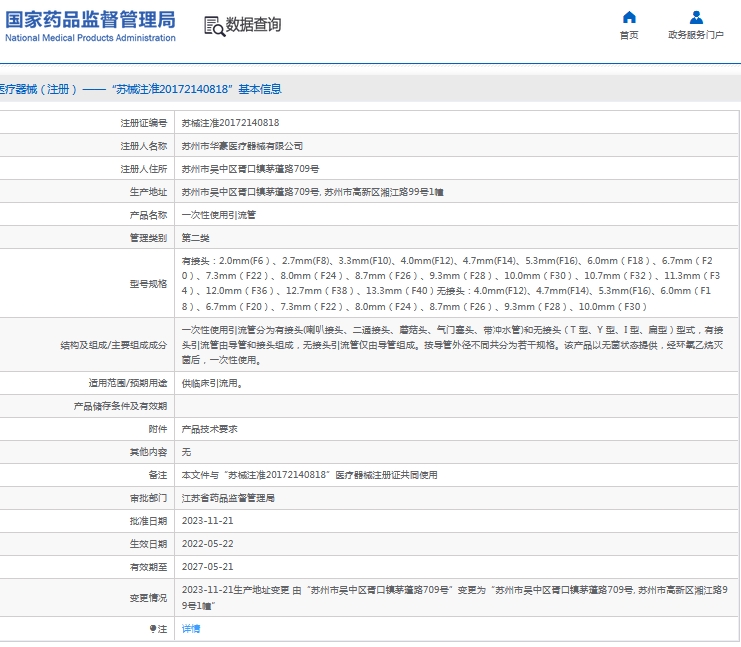Click the empty 产品储存条件及有效期 value cell
The width and height of the screenshot is (741, 647).
457,406
